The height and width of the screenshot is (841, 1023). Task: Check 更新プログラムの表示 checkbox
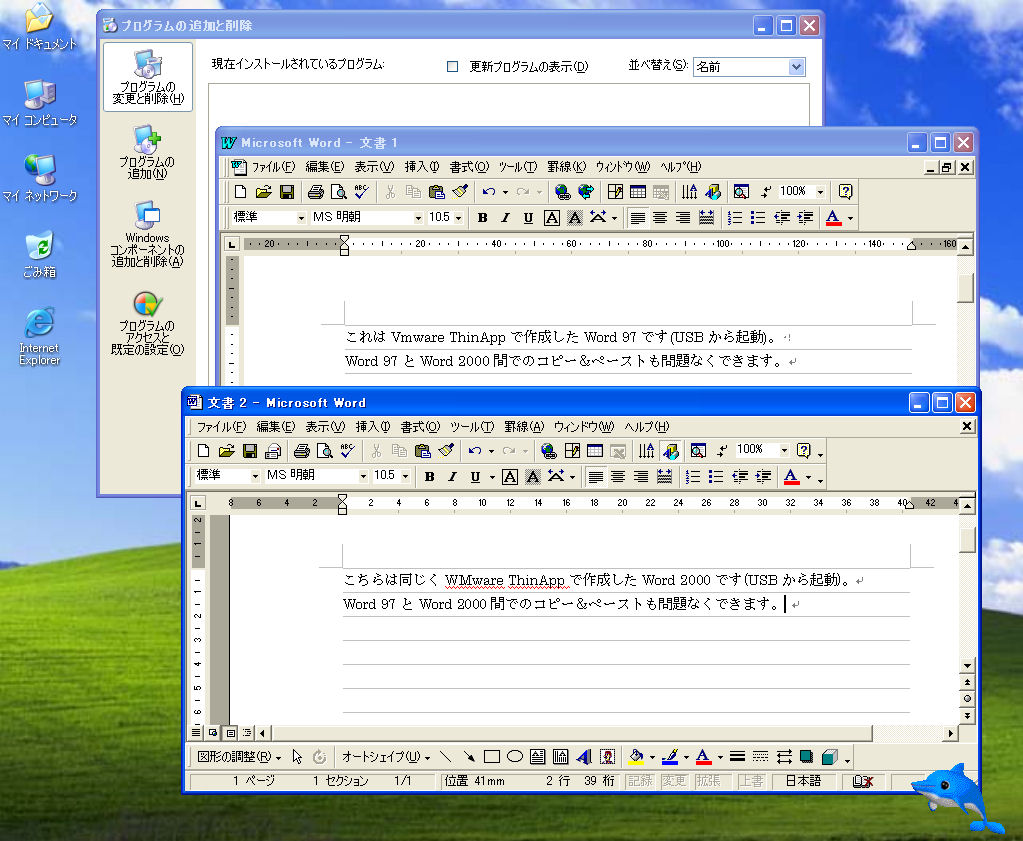(x=452, y=67)
